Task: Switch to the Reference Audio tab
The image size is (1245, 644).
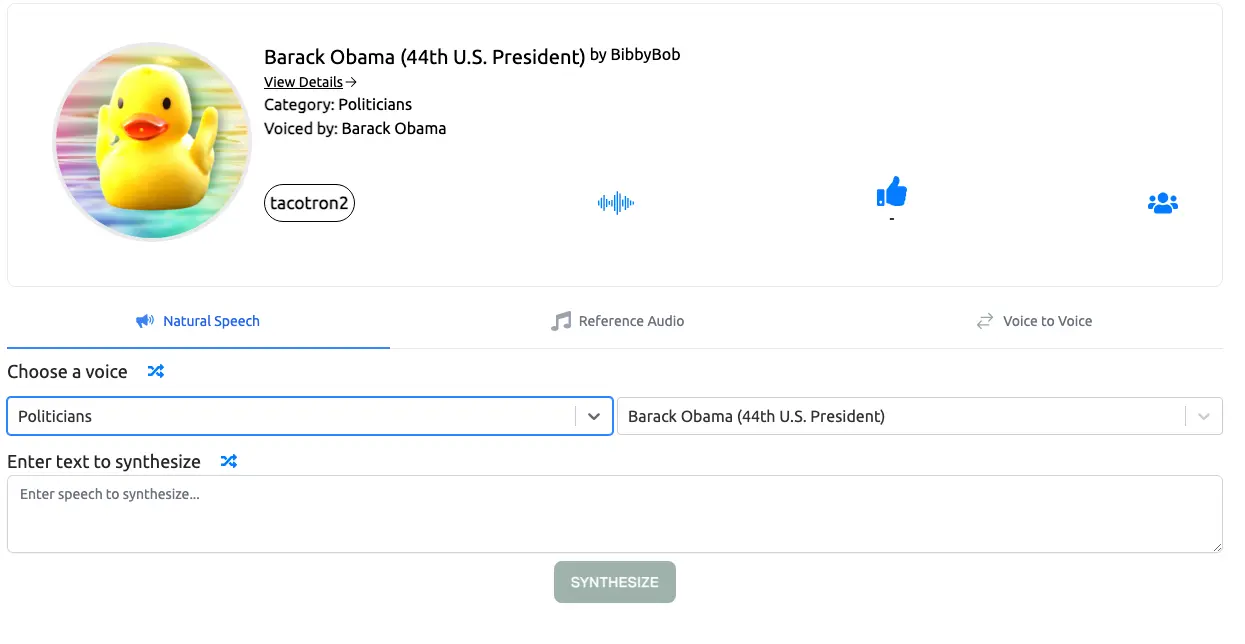Action: pos(617,321)
